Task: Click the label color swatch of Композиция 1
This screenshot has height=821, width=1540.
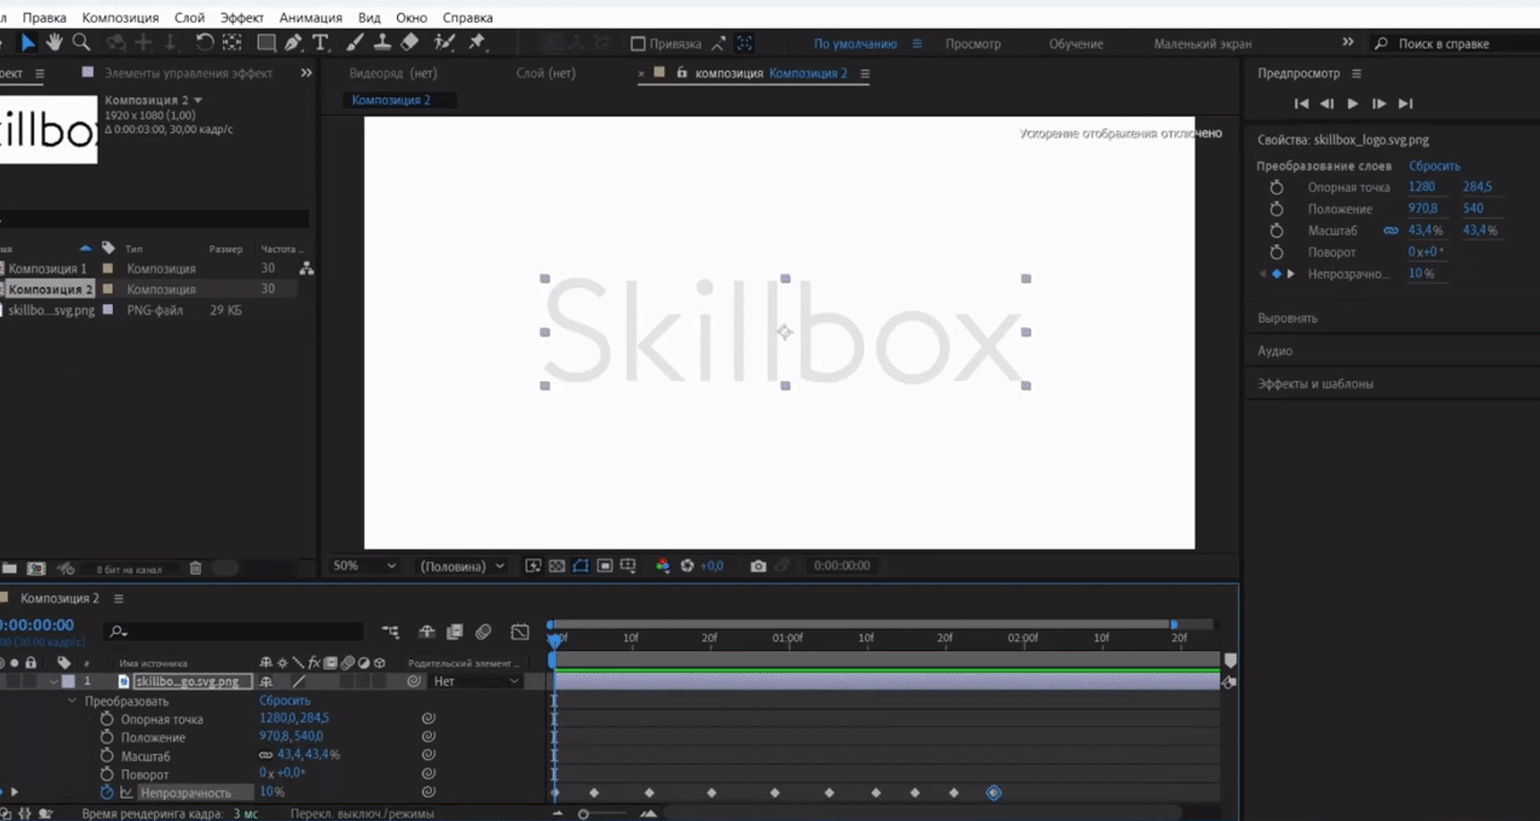Action: 108,269
